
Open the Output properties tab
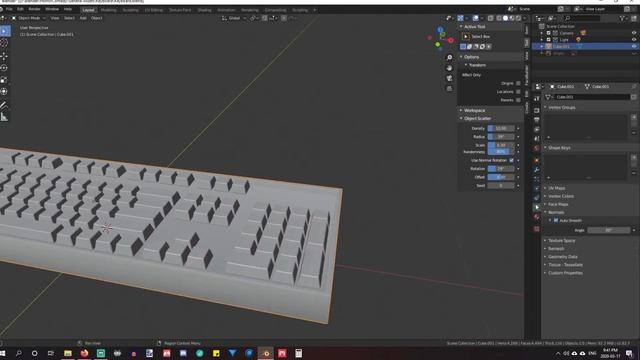point(537,120)
